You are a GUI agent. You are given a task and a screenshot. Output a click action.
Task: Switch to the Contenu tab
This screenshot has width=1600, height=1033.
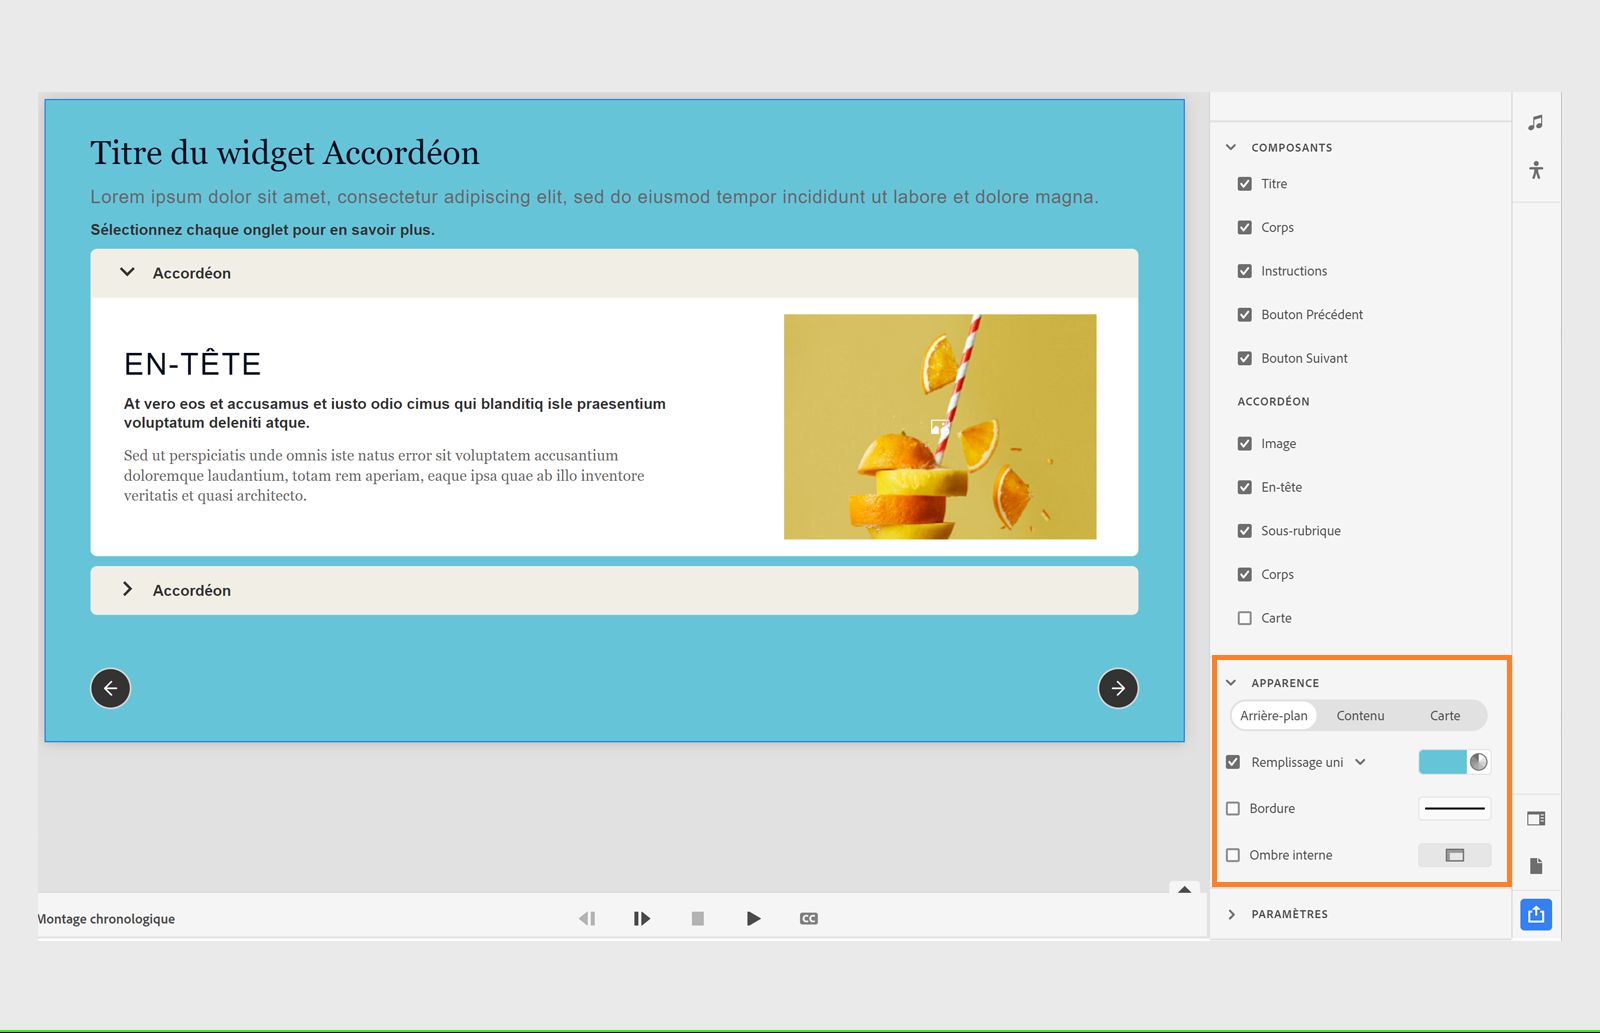(1360, 715)
